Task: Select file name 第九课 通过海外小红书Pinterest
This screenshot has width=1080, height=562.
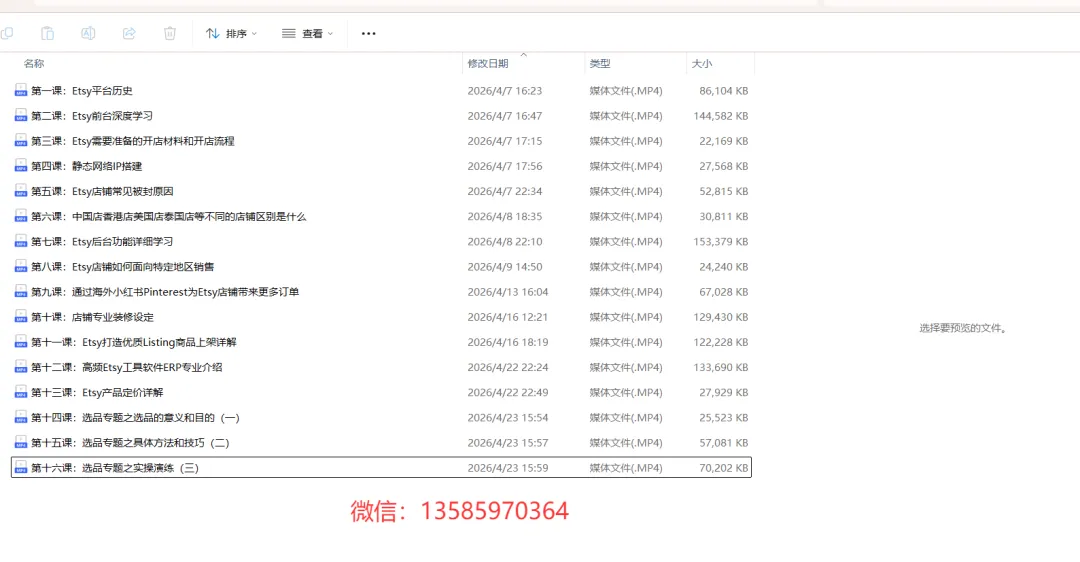Action: tap(165, 291)
